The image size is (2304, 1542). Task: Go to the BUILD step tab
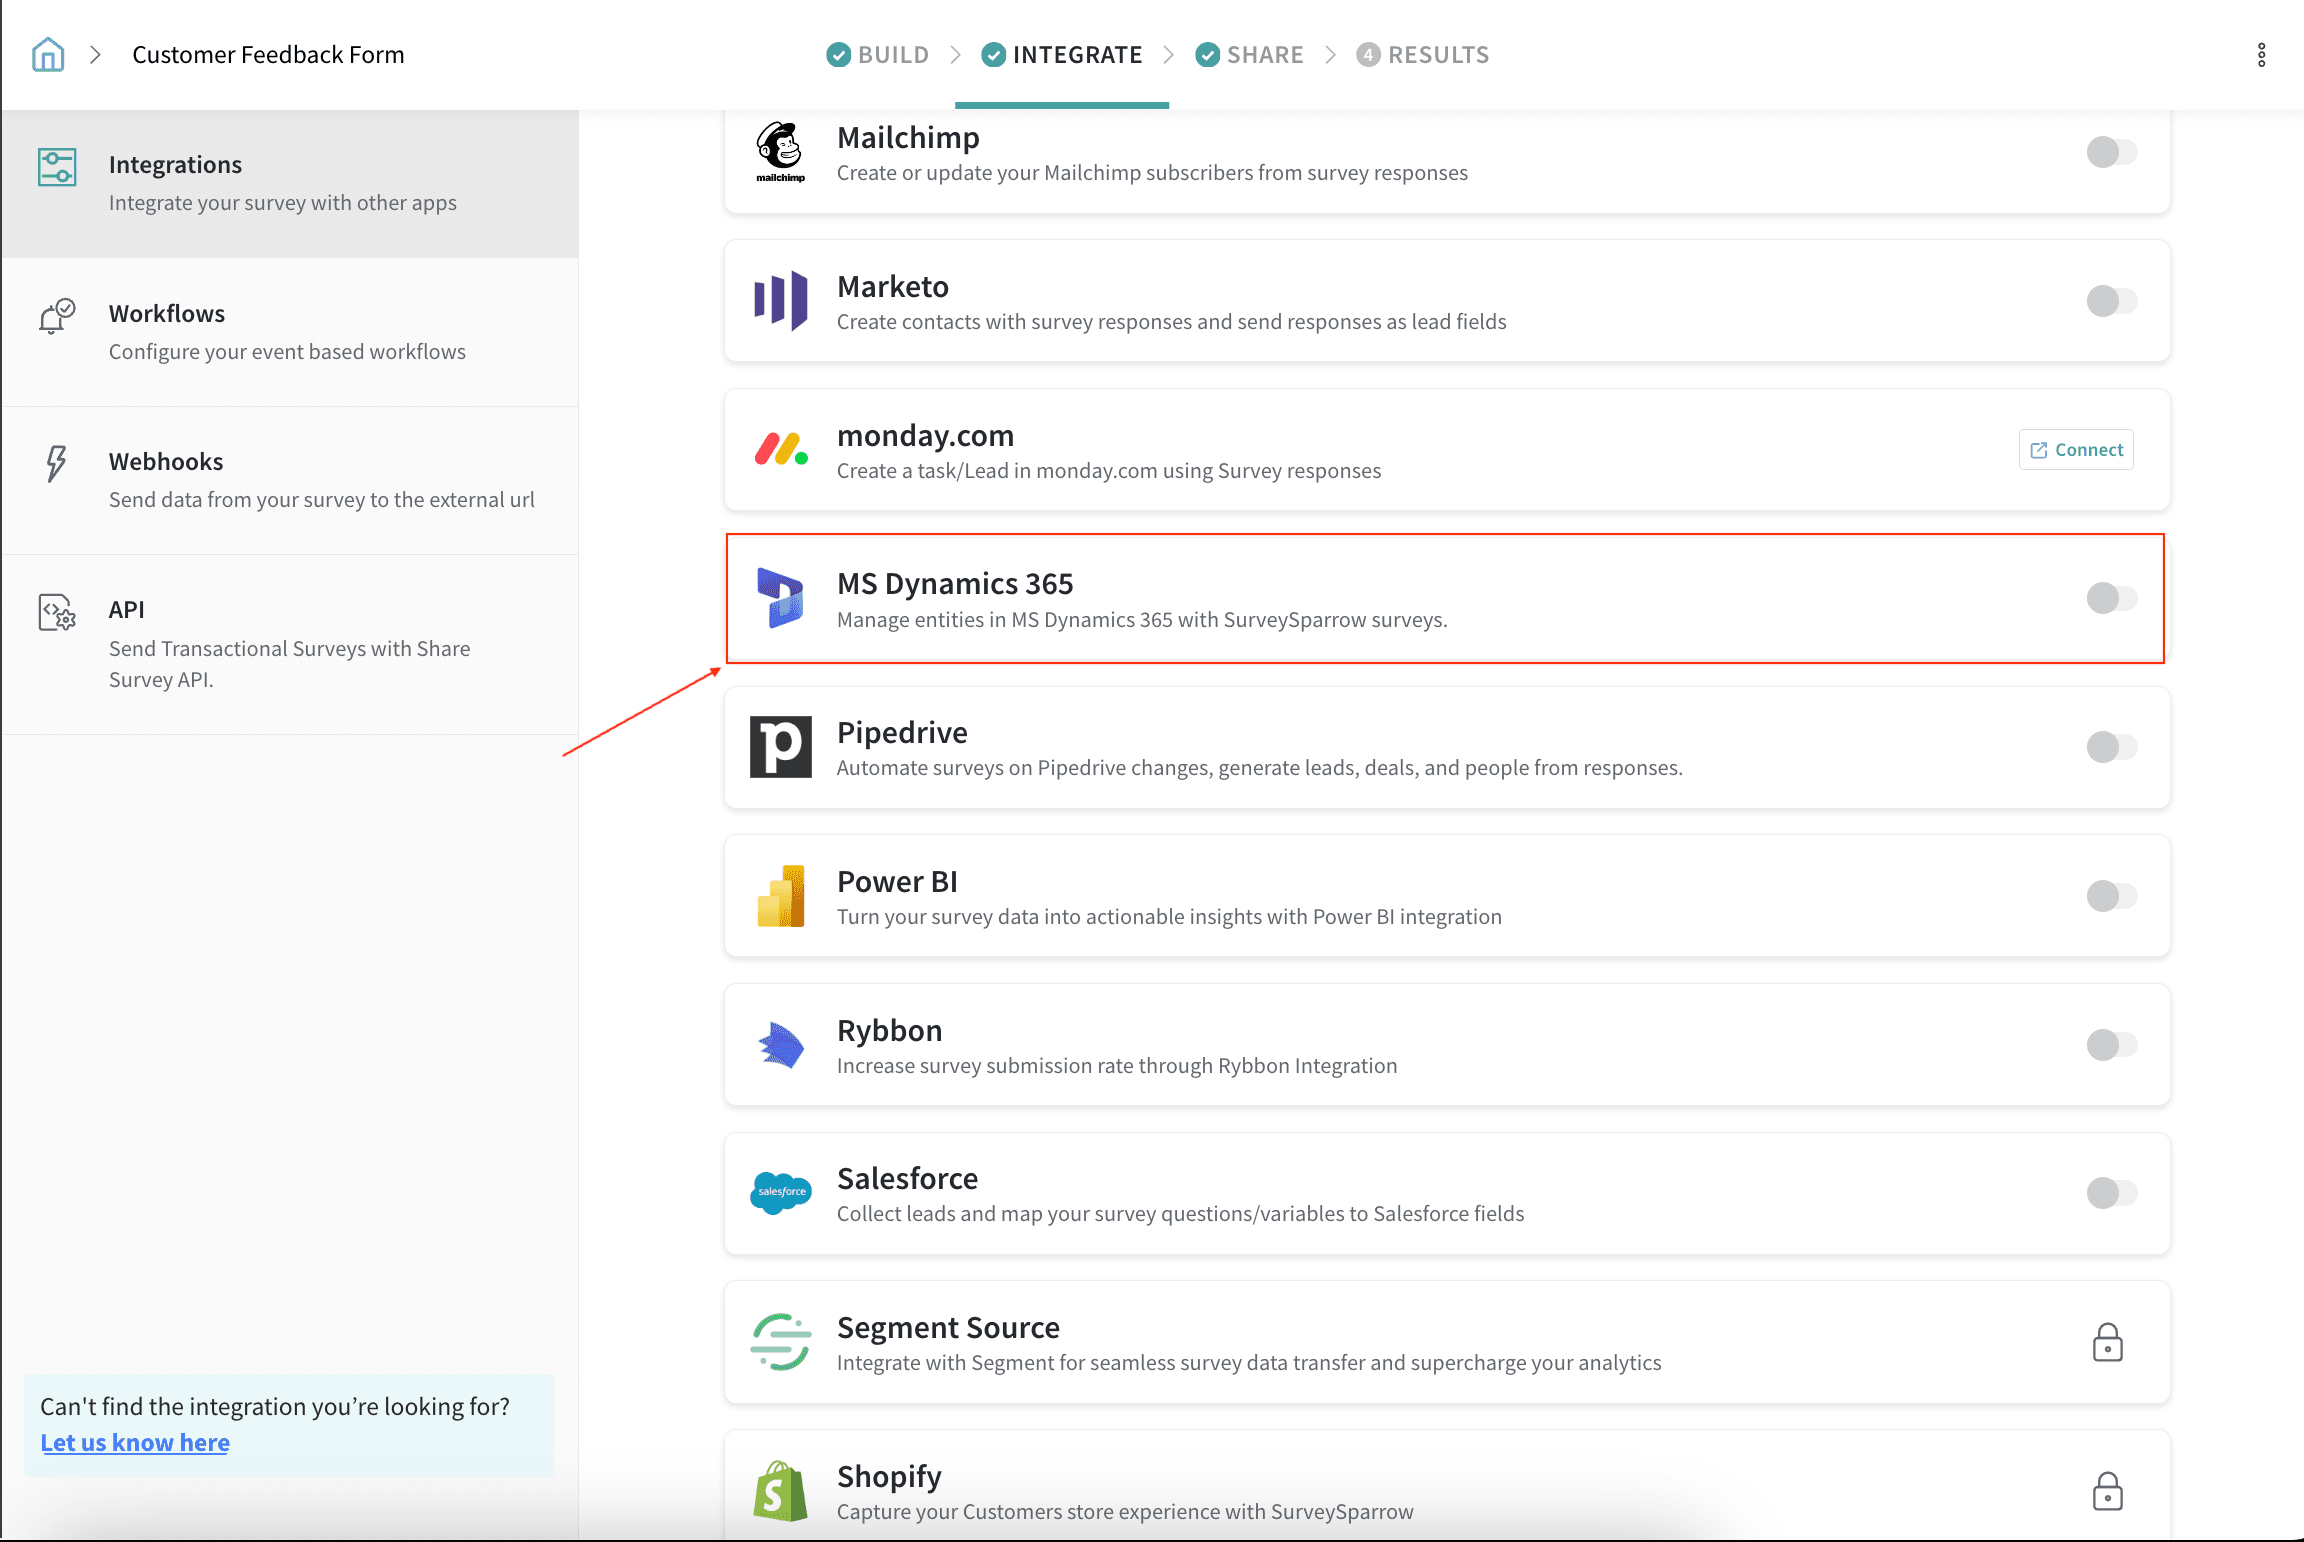(879, 55)
